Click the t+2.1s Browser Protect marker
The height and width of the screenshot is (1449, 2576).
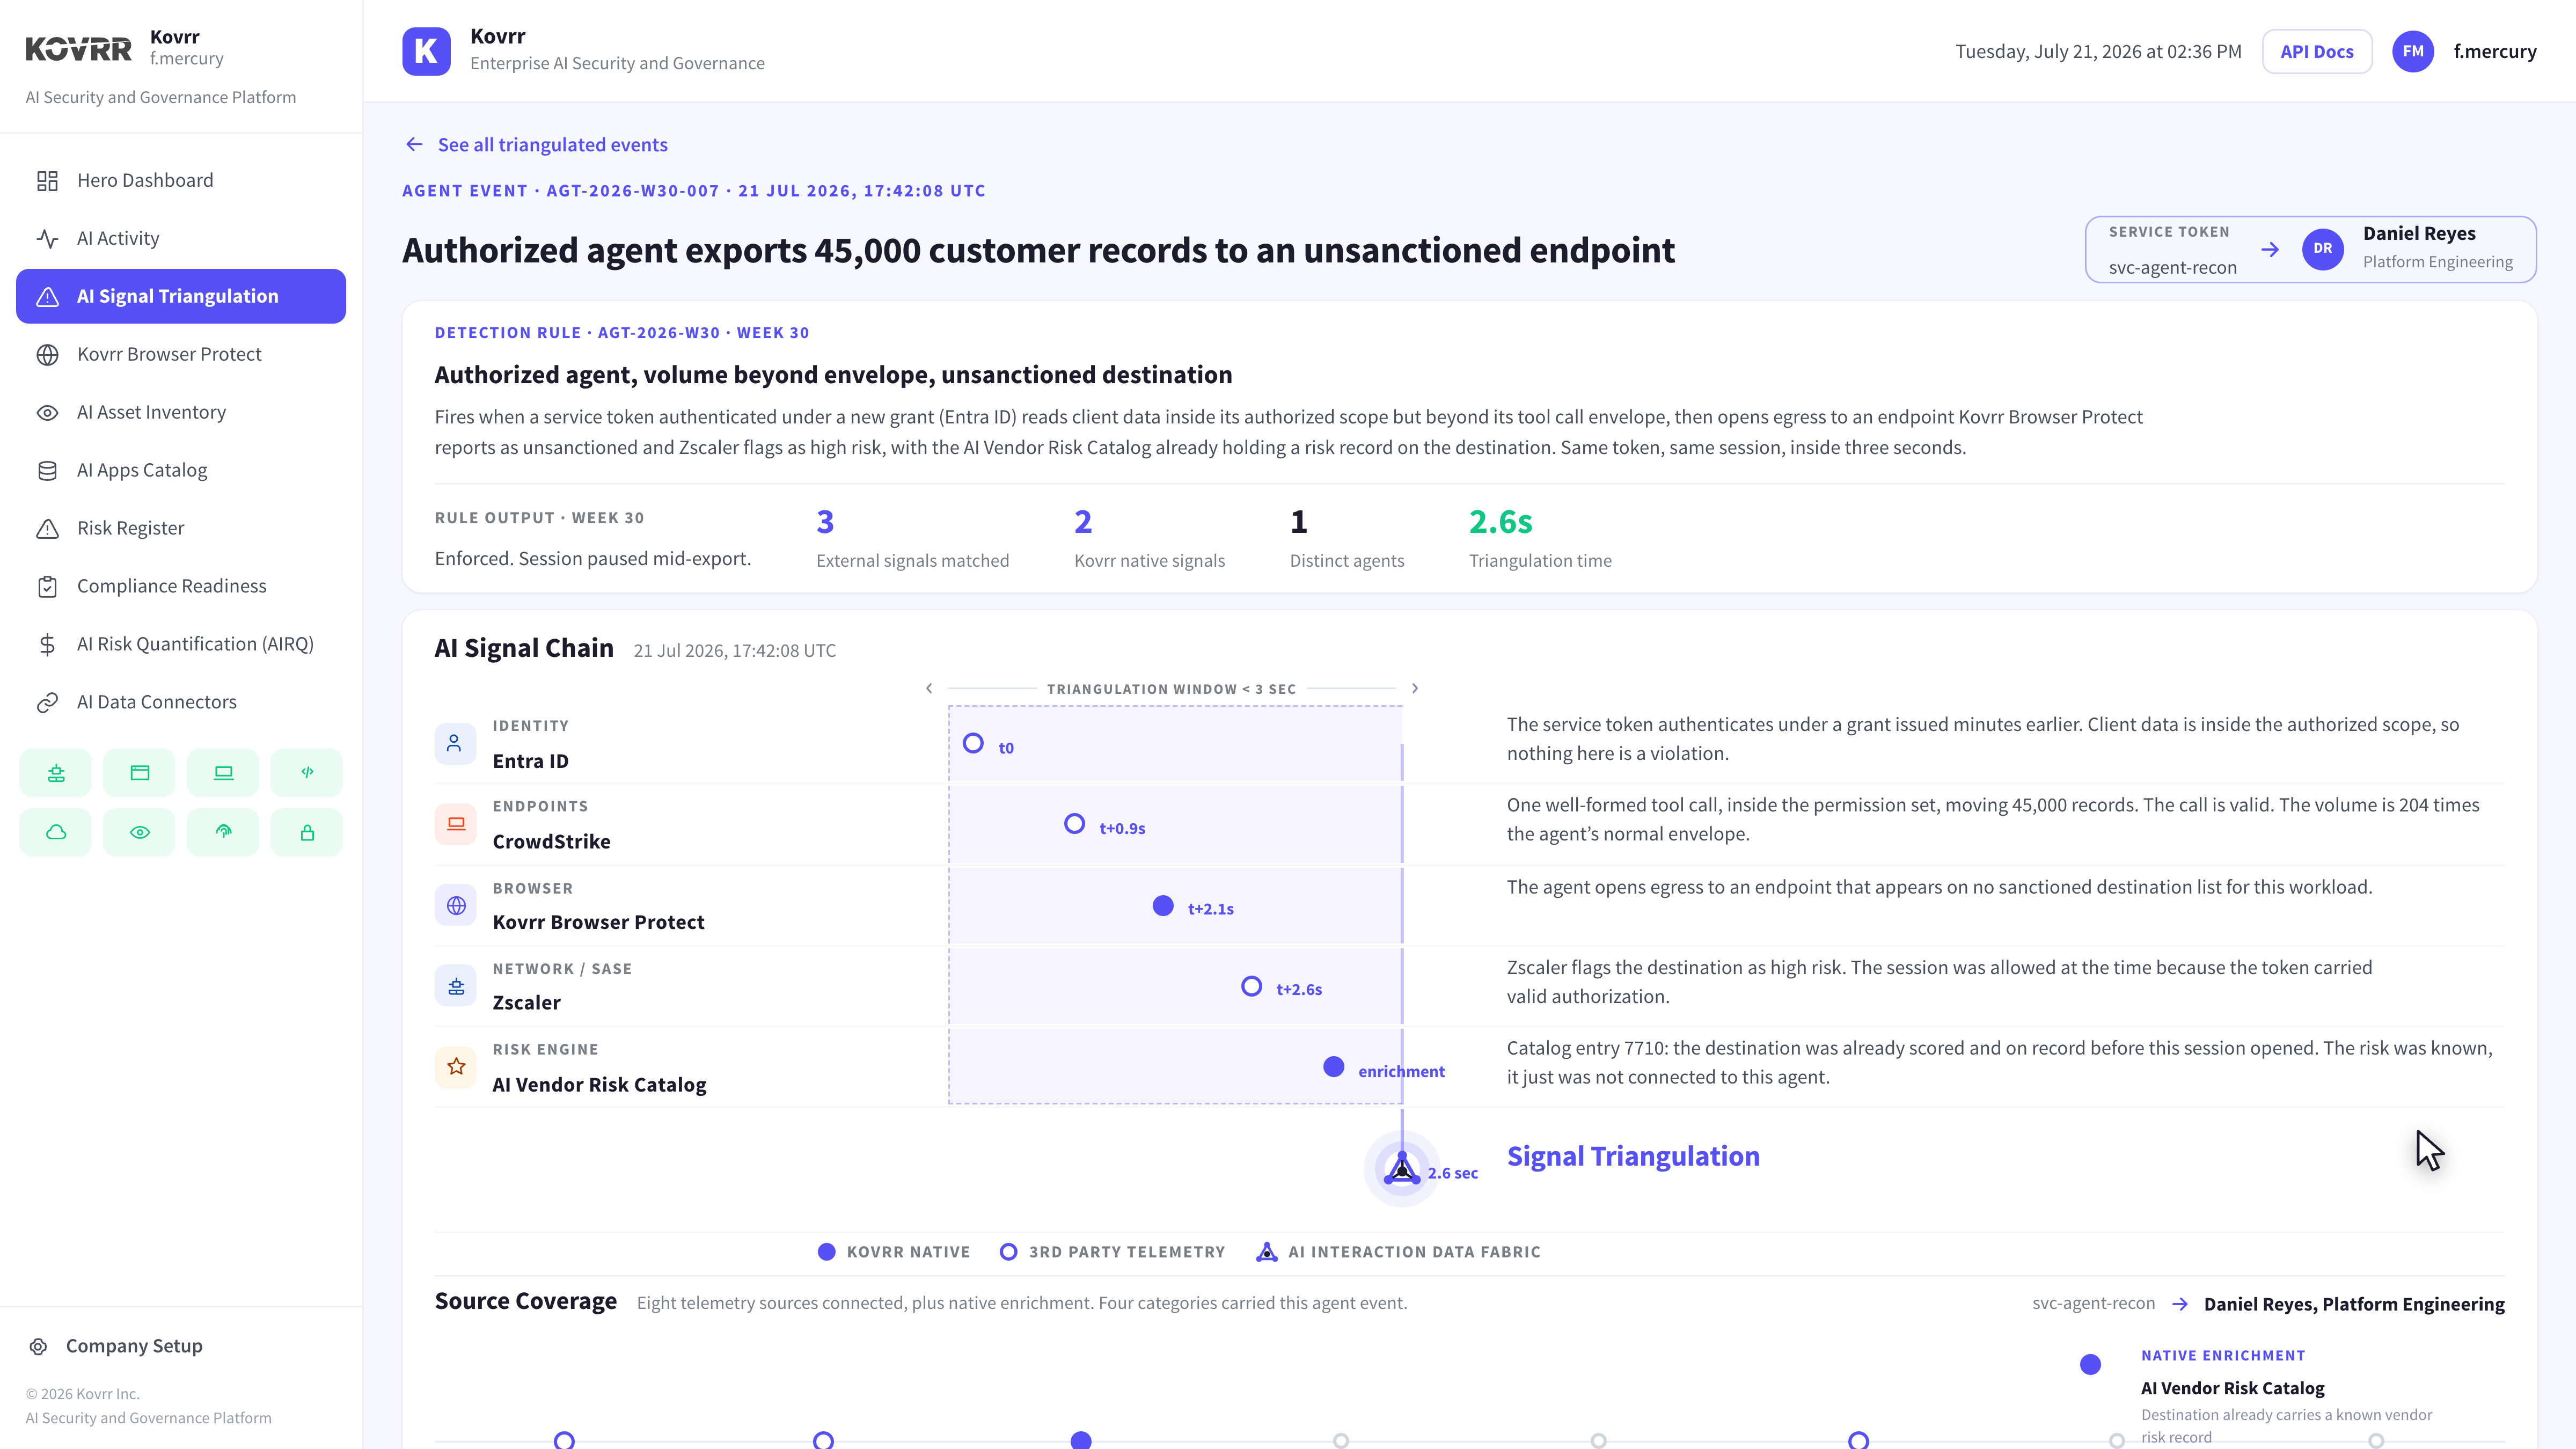click(x=1163, y=906)
